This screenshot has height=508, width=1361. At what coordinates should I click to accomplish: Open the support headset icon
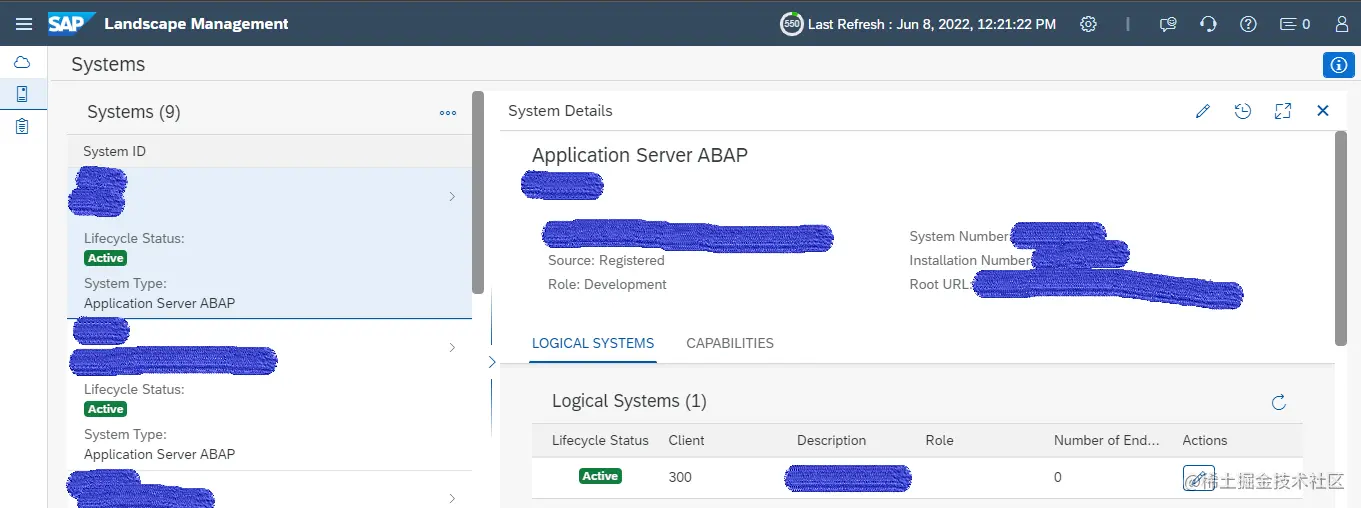point(1208,24)
